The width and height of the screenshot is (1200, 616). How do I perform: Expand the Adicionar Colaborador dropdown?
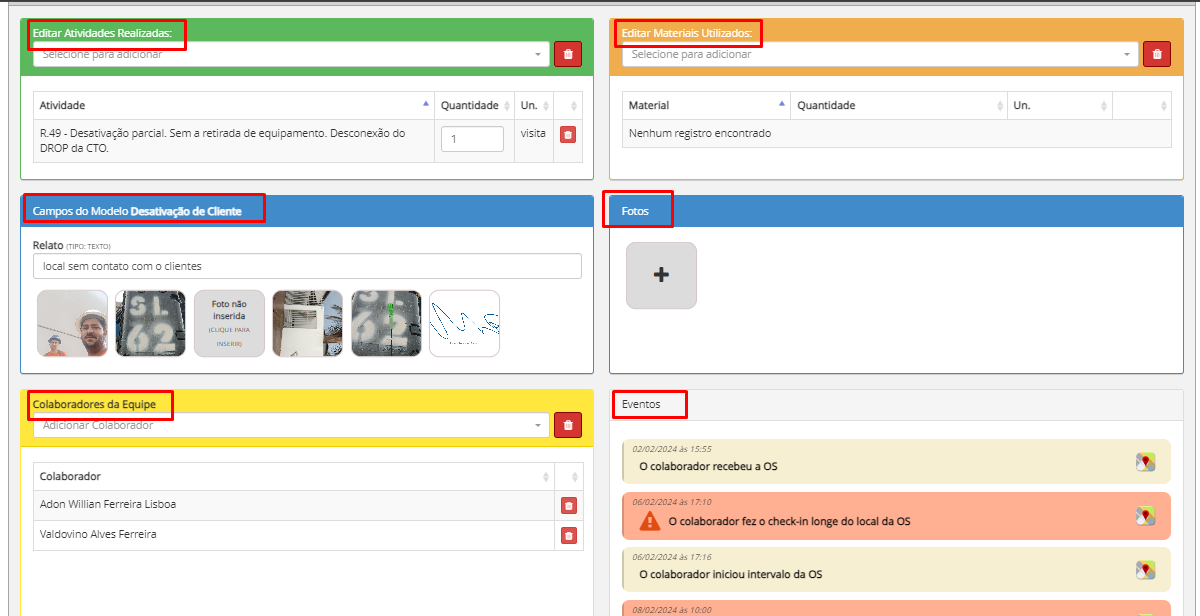tap(291, 425)
